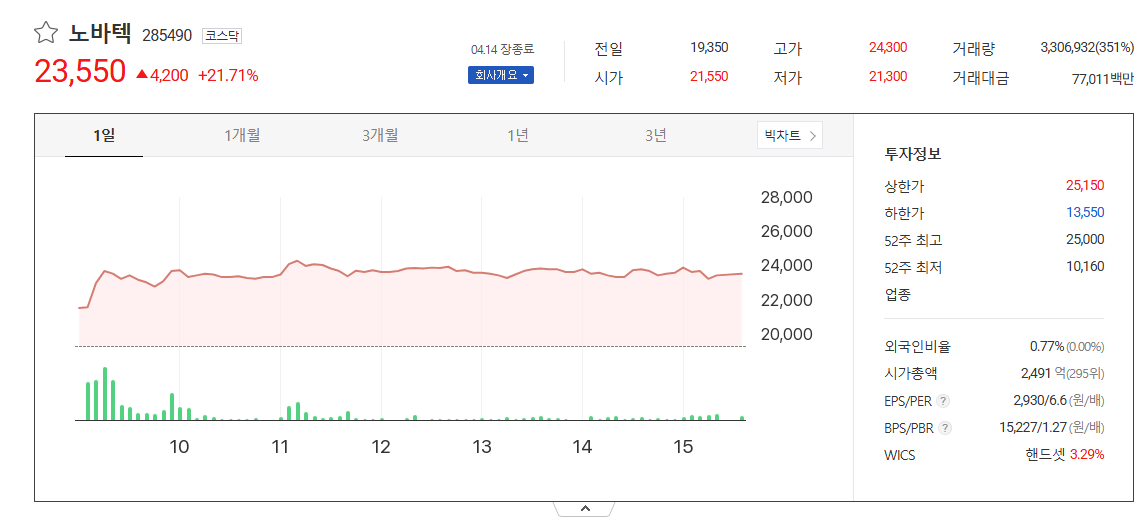Screen dimensions: 1145x521
Task: Click the WICS change 3.29%
Action: coord(1087,455)
